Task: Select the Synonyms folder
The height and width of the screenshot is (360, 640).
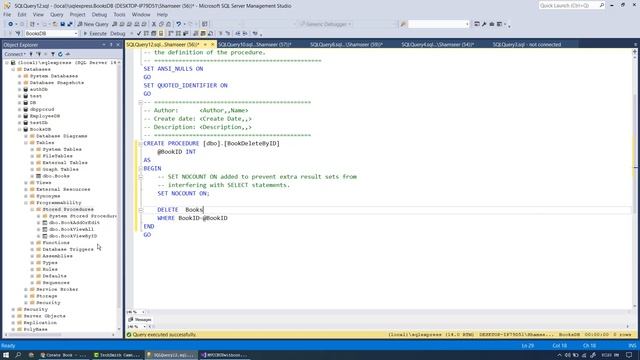Action: [x=48, y=196]
